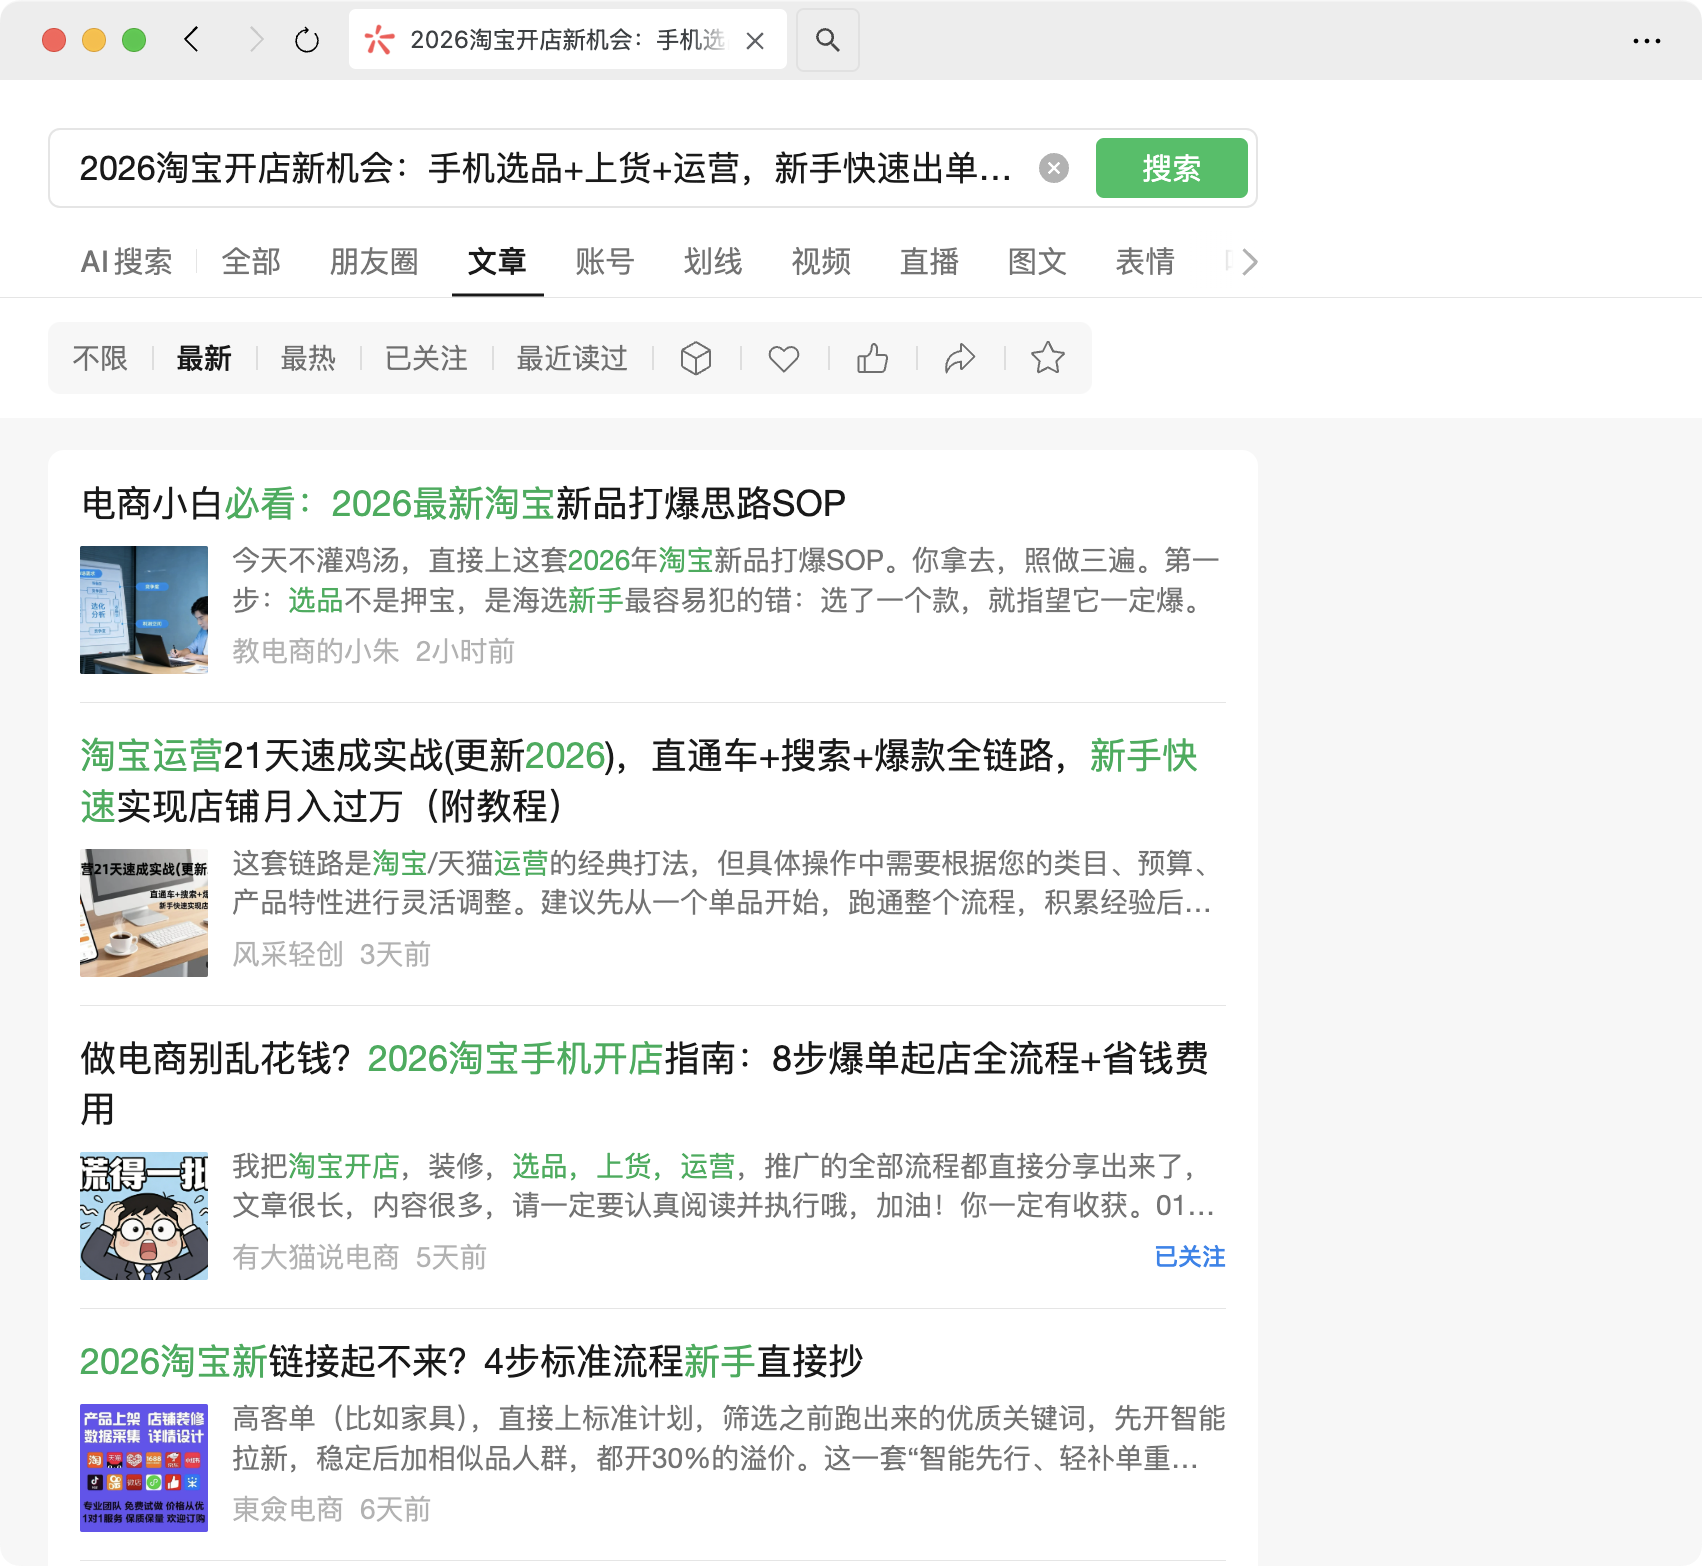Filter by the star favorites icon

click(x=1048, y=358)
